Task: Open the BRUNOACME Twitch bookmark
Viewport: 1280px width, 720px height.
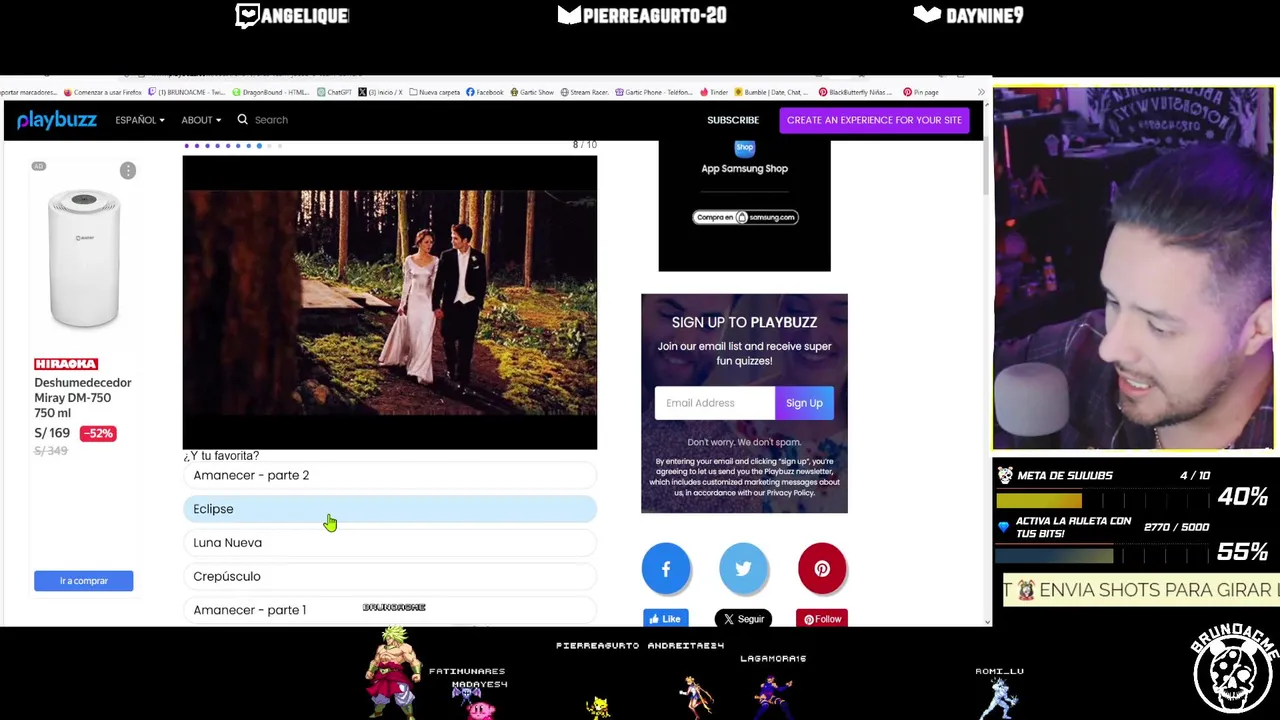Action: click(x=187, y=92)
